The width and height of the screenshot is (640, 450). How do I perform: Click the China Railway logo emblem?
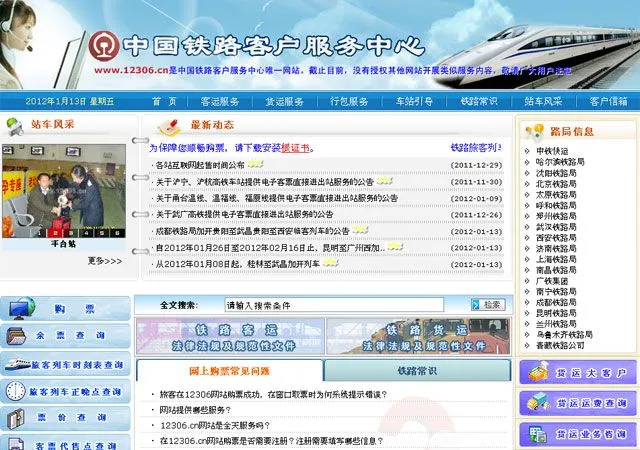click(104, 46)
